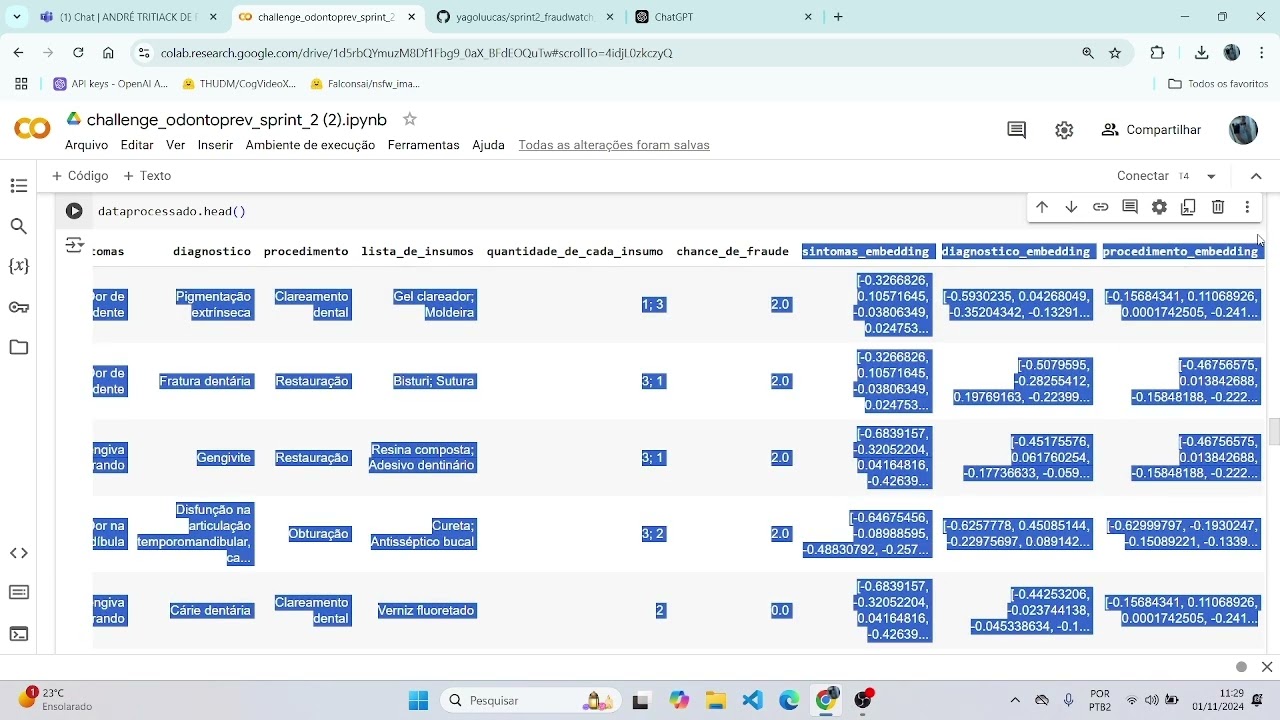This screenshot has width=1280, height=720.
Task: Add a comment to the cell
Action: tap(1130, 207)
